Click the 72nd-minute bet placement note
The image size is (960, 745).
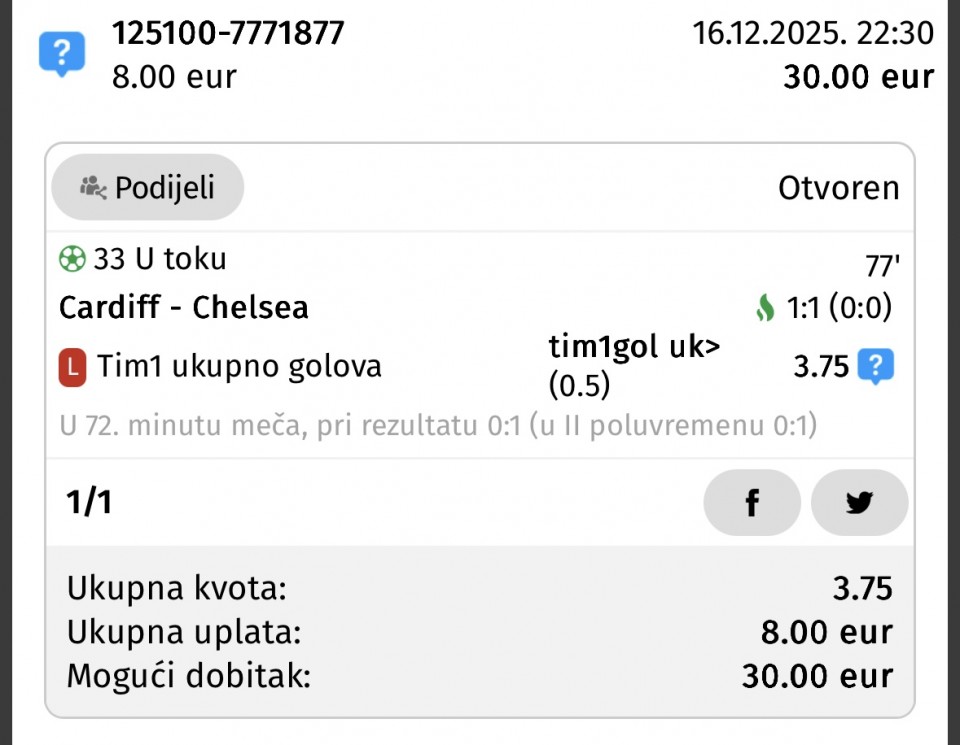pyautogui.click(x=438, y=427)
